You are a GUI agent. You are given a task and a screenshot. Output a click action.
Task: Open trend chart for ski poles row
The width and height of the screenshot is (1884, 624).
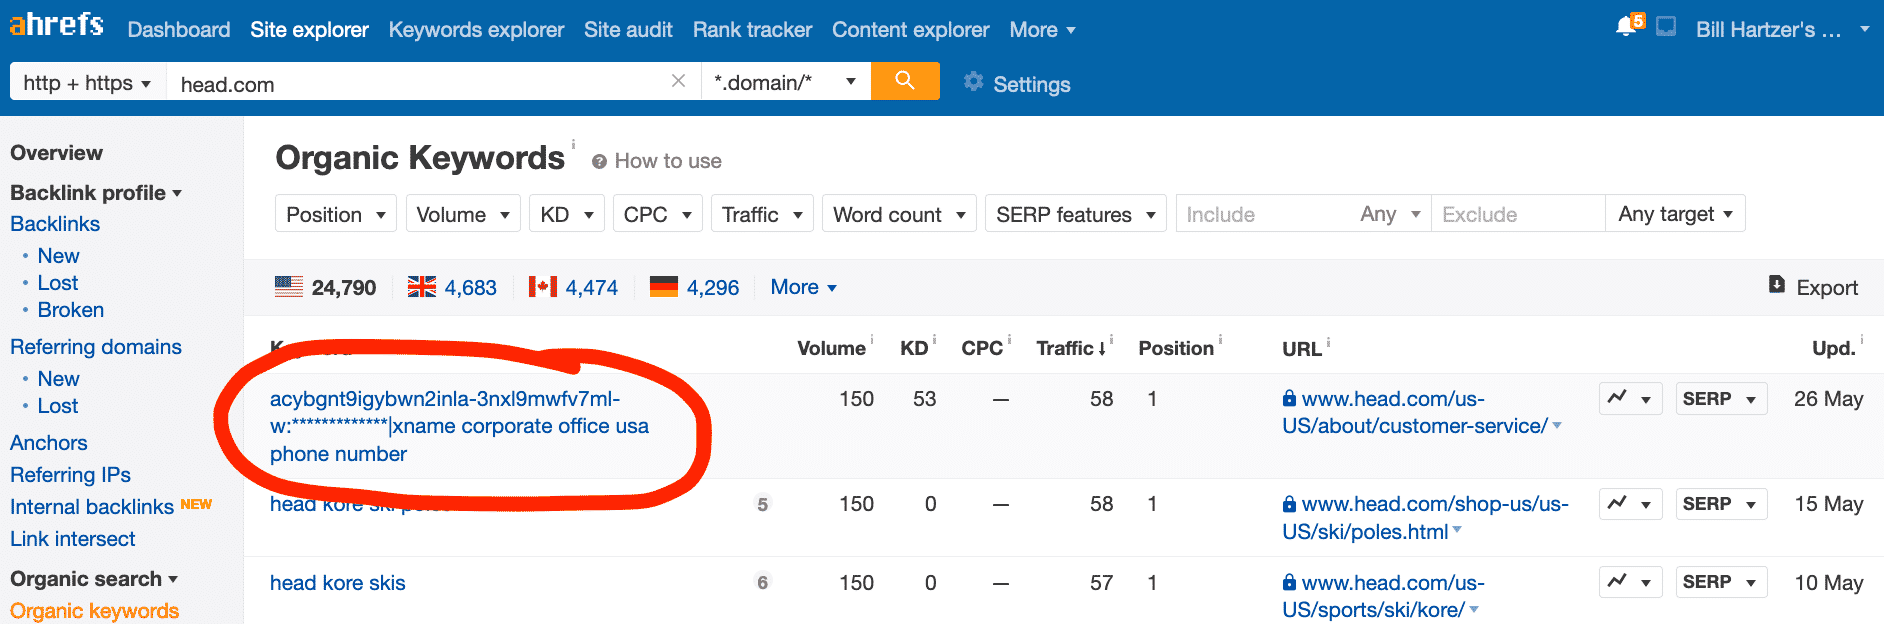point(1630,503)
